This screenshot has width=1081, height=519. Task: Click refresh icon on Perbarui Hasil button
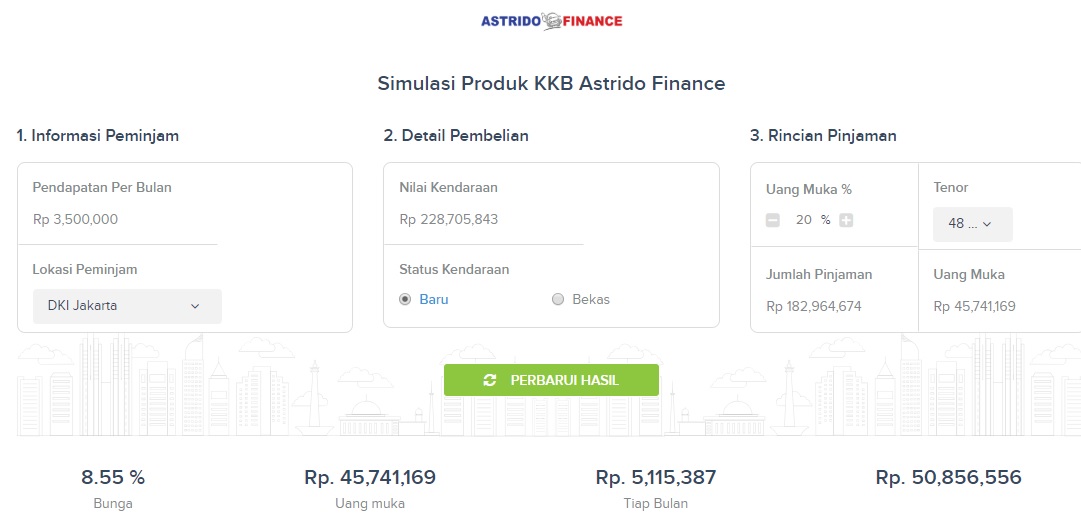point(490,380)
